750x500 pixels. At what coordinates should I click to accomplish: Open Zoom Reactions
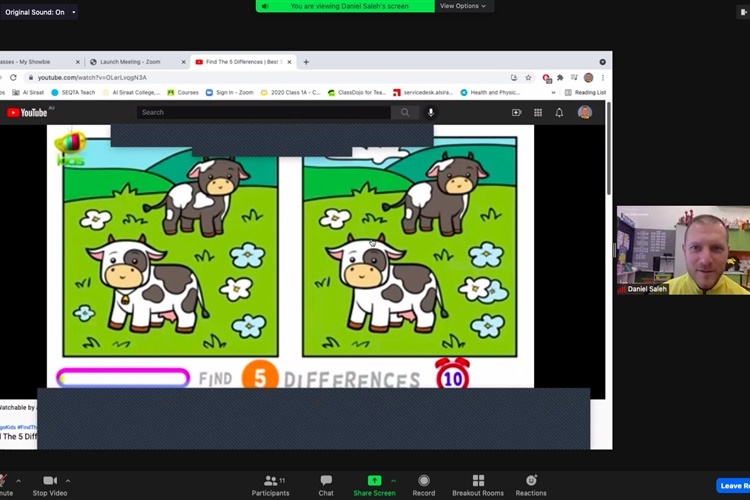531,485
